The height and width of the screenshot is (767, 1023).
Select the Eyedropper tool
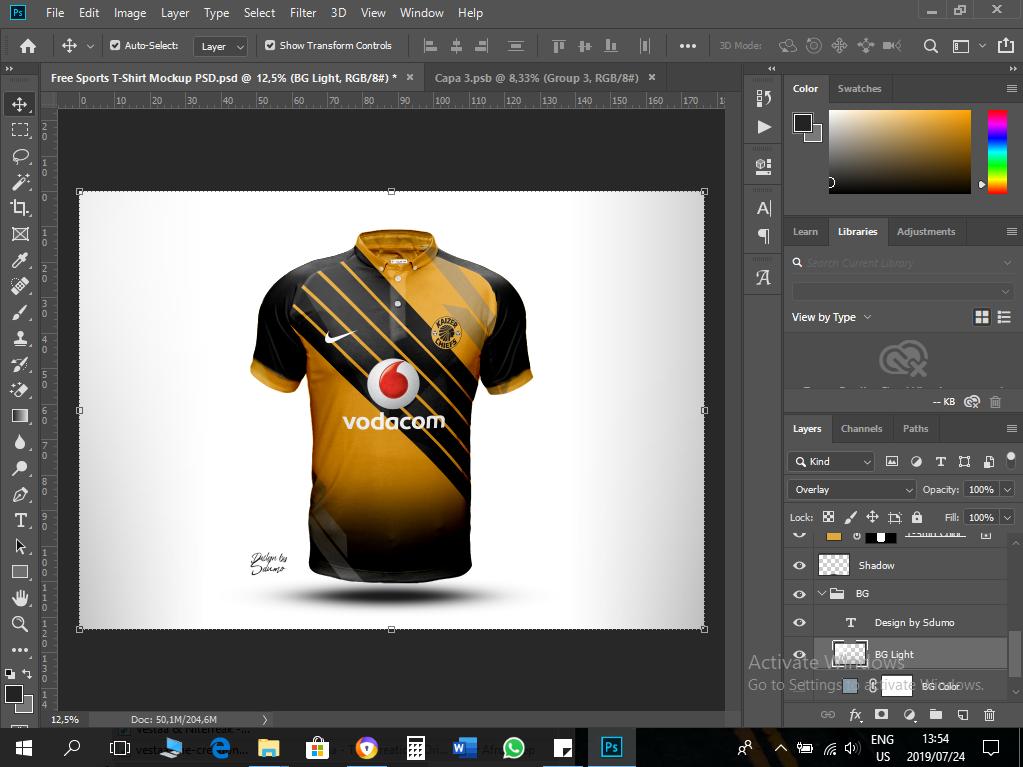click(x=20, y=260)
